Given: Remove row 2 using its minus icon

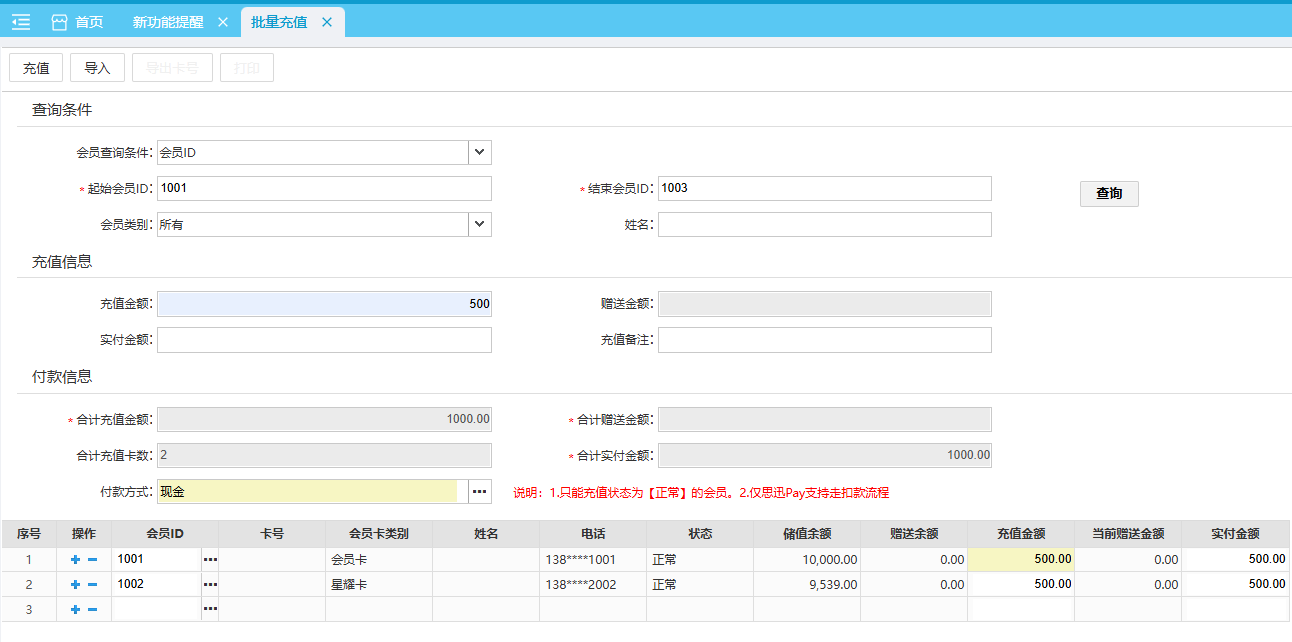Looking at the screenshot, I should 92,585.
